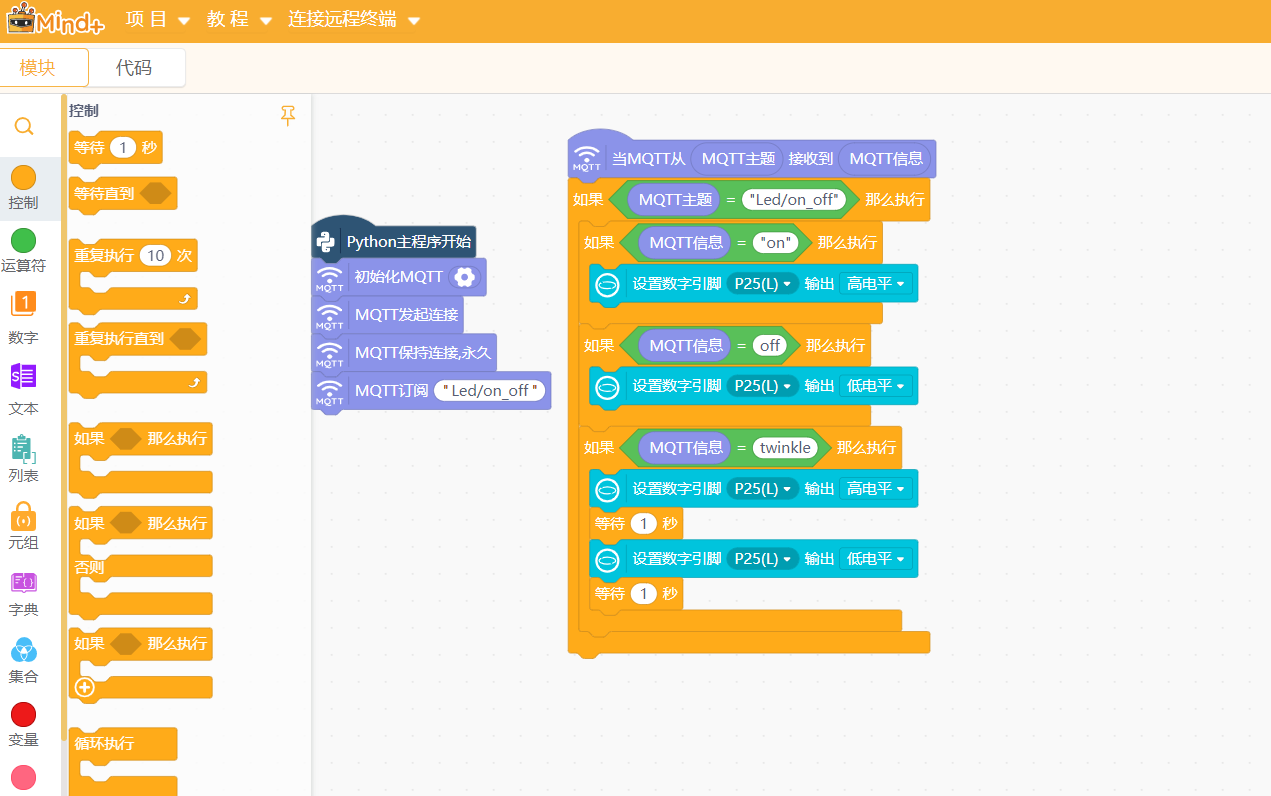Open the 文本 category icon
The width and height of the screenshot is (1271, 796).
point(23,376)
